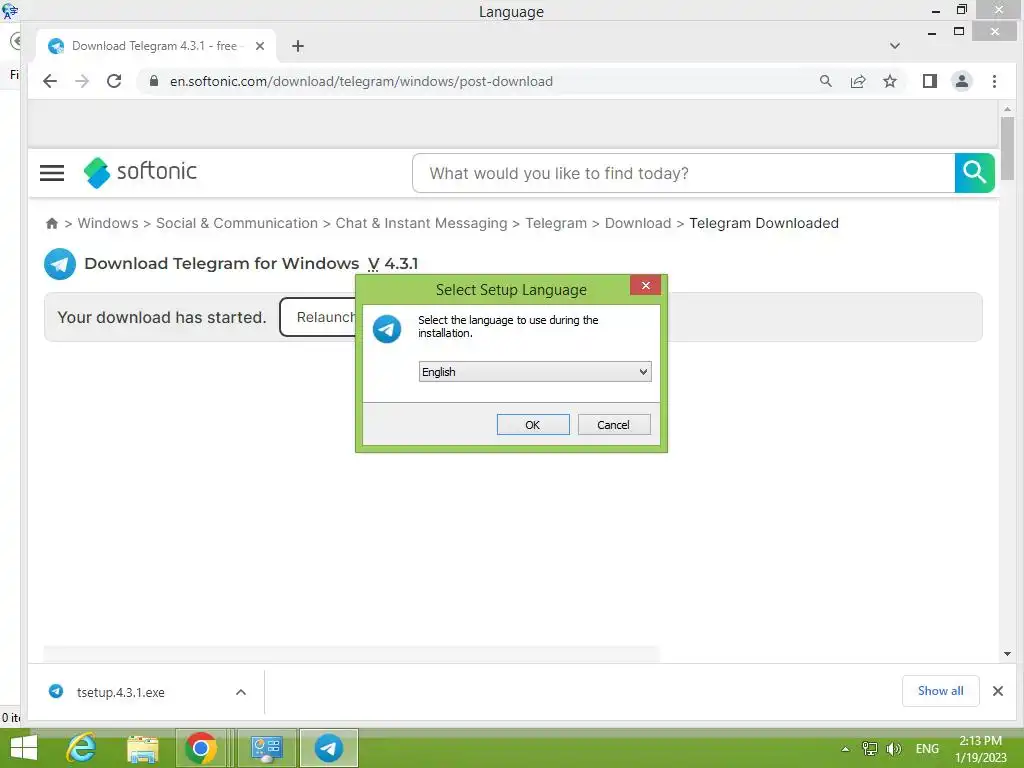Open the English language dropdown
Image resolution: width=1024 pixels, height=768 pixels.
[x=535, y=372]
